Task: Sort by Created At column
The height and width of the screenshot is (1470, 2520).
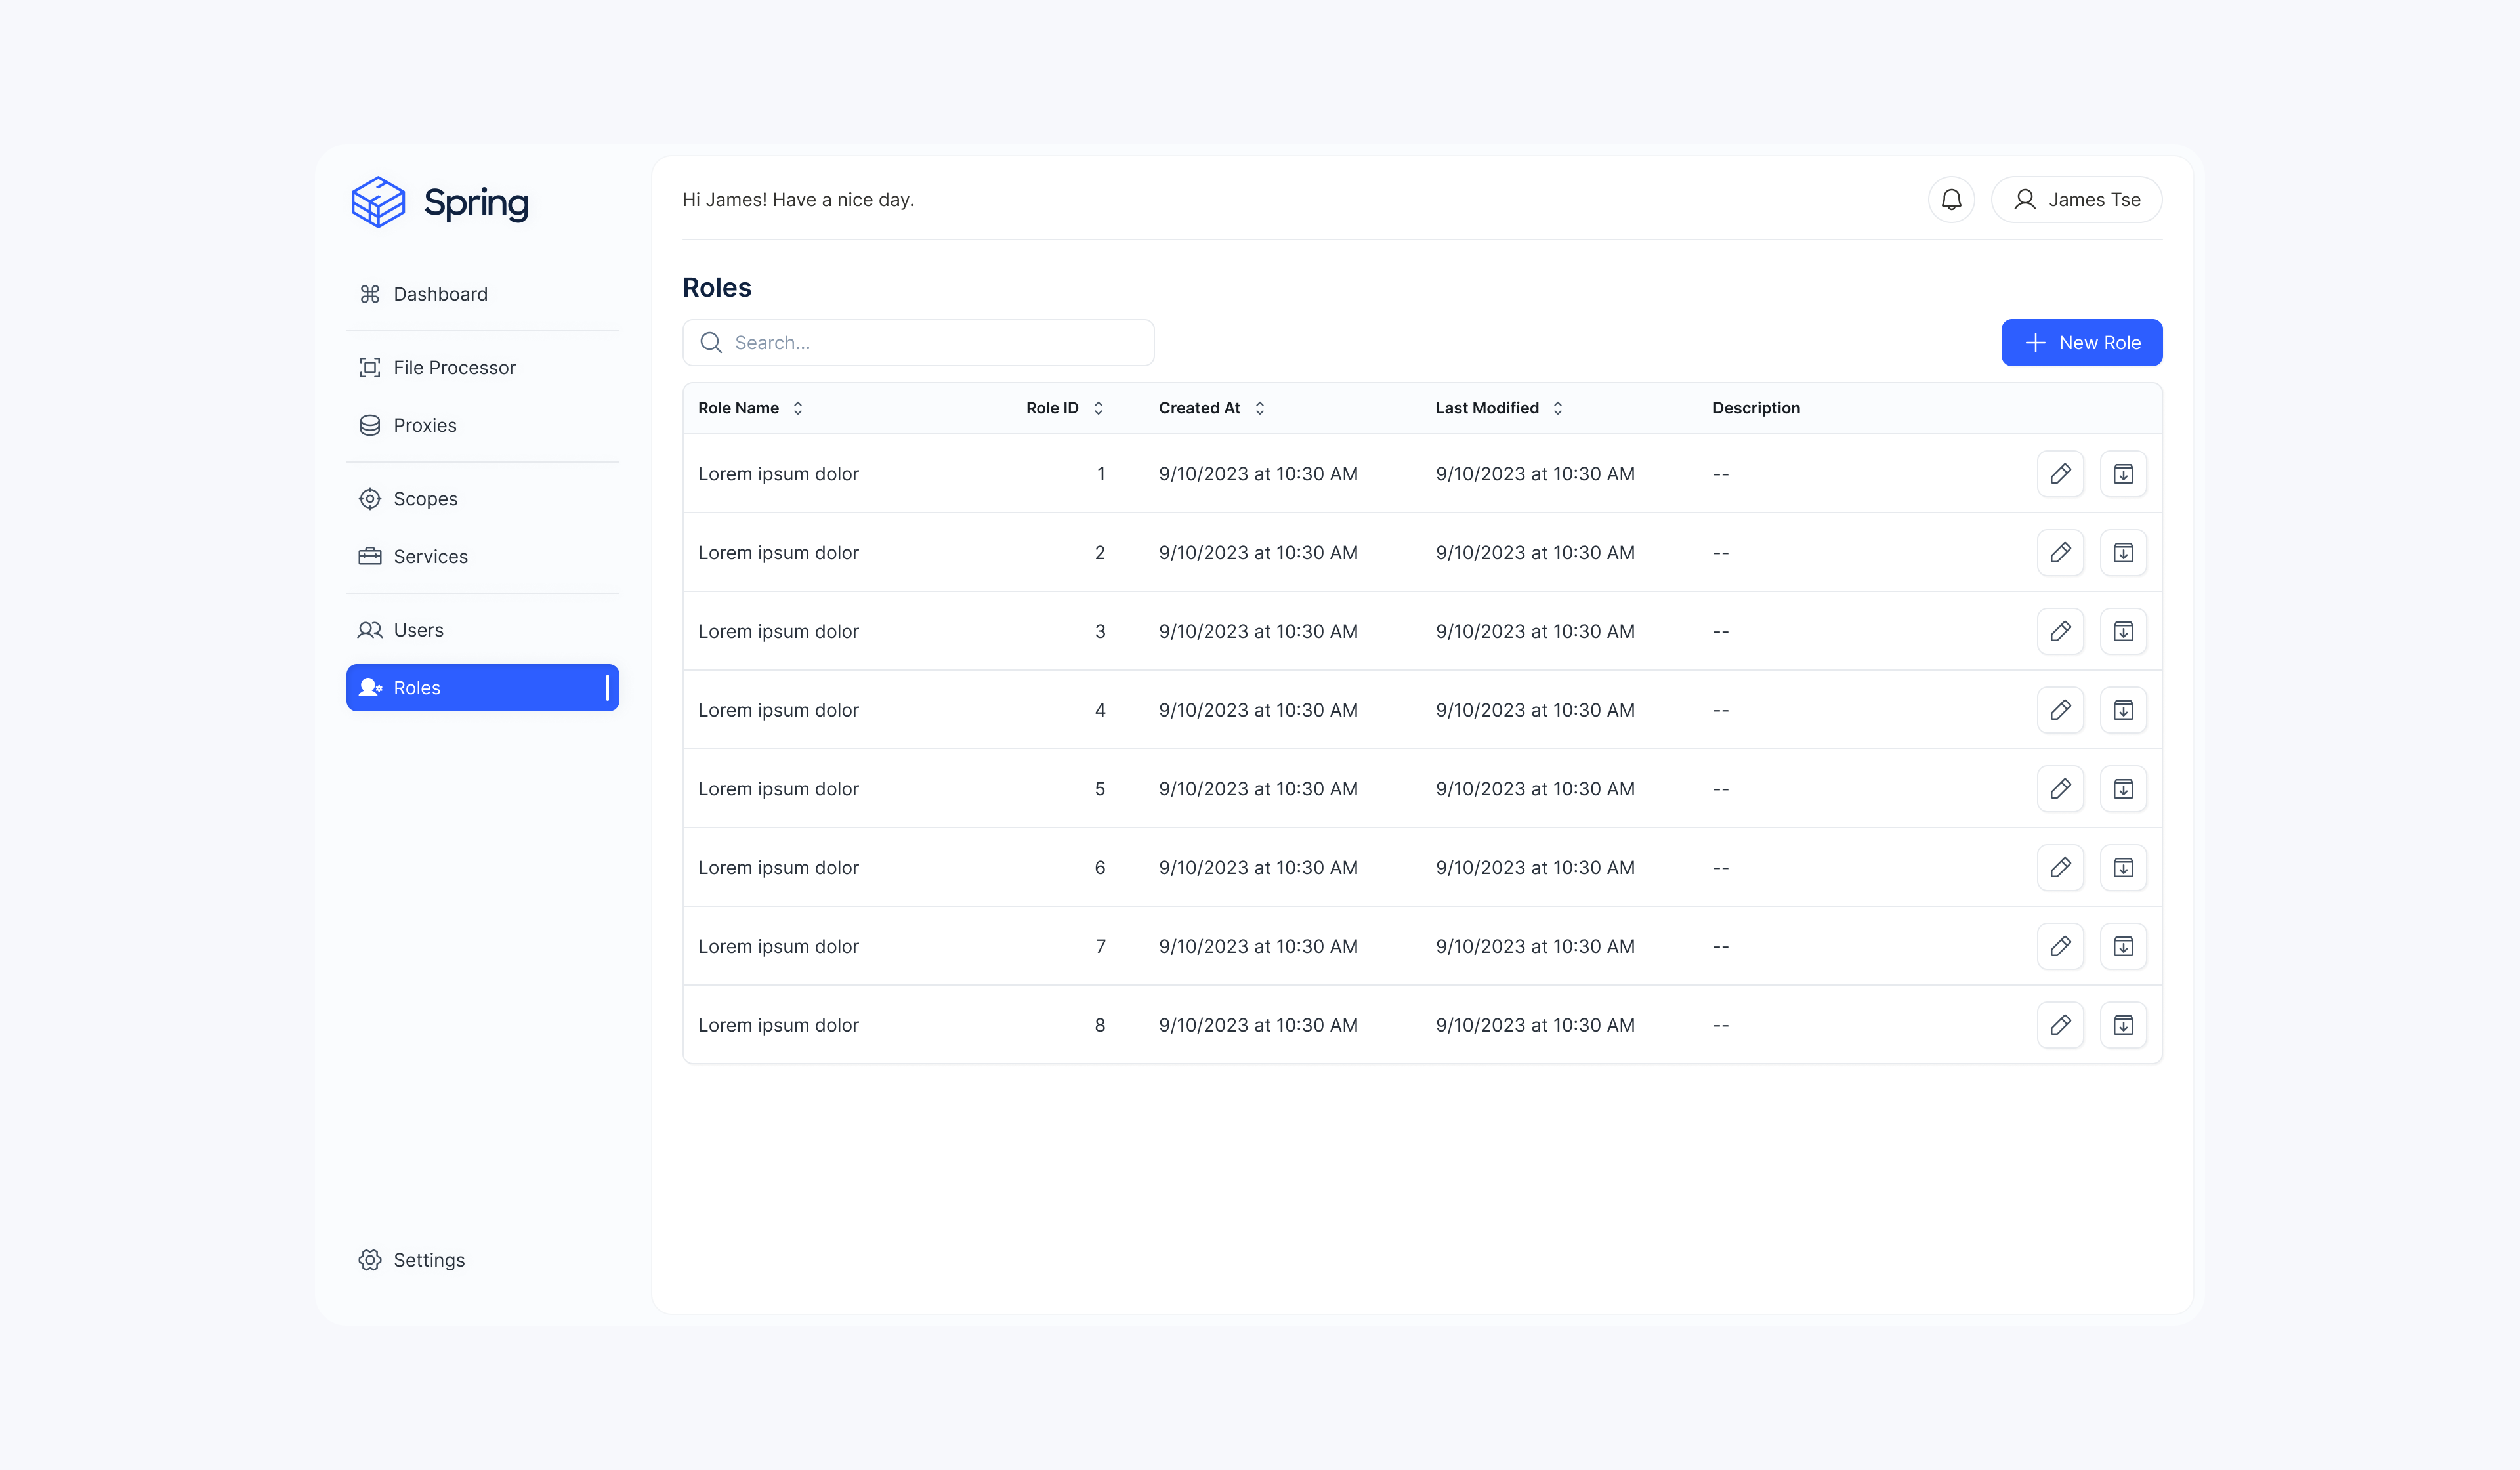Action: (1259, 408)
